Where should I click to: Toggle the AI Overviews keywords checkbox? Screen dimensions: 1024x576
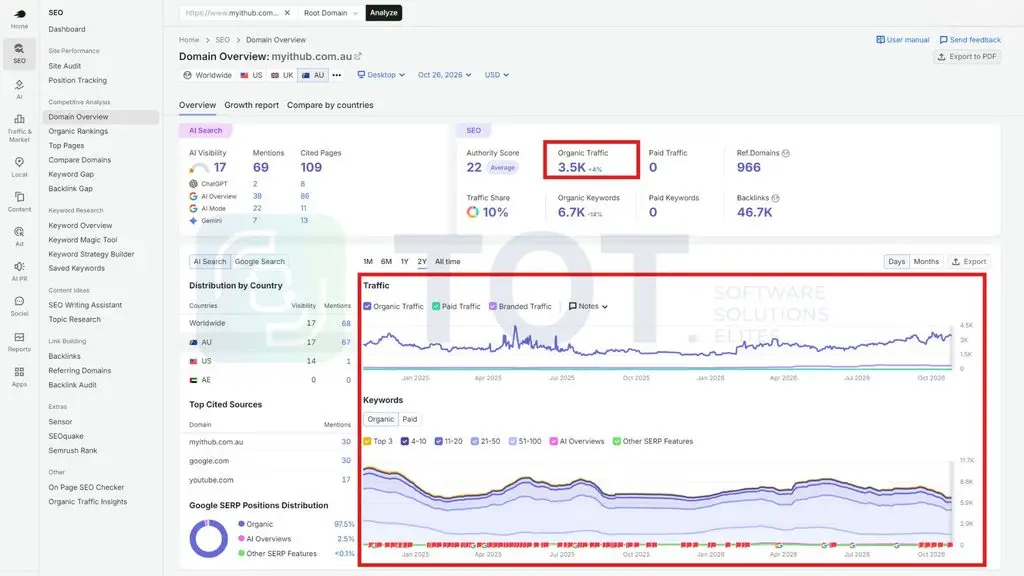[554, 441]
